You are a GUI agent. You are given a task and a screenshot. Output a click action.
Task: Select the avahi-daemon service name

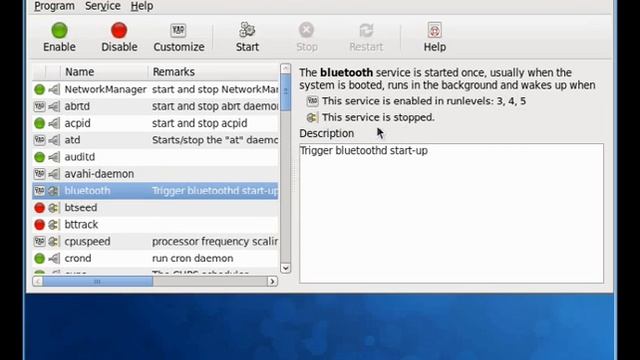pyautogui.click(x=99, y=174)
